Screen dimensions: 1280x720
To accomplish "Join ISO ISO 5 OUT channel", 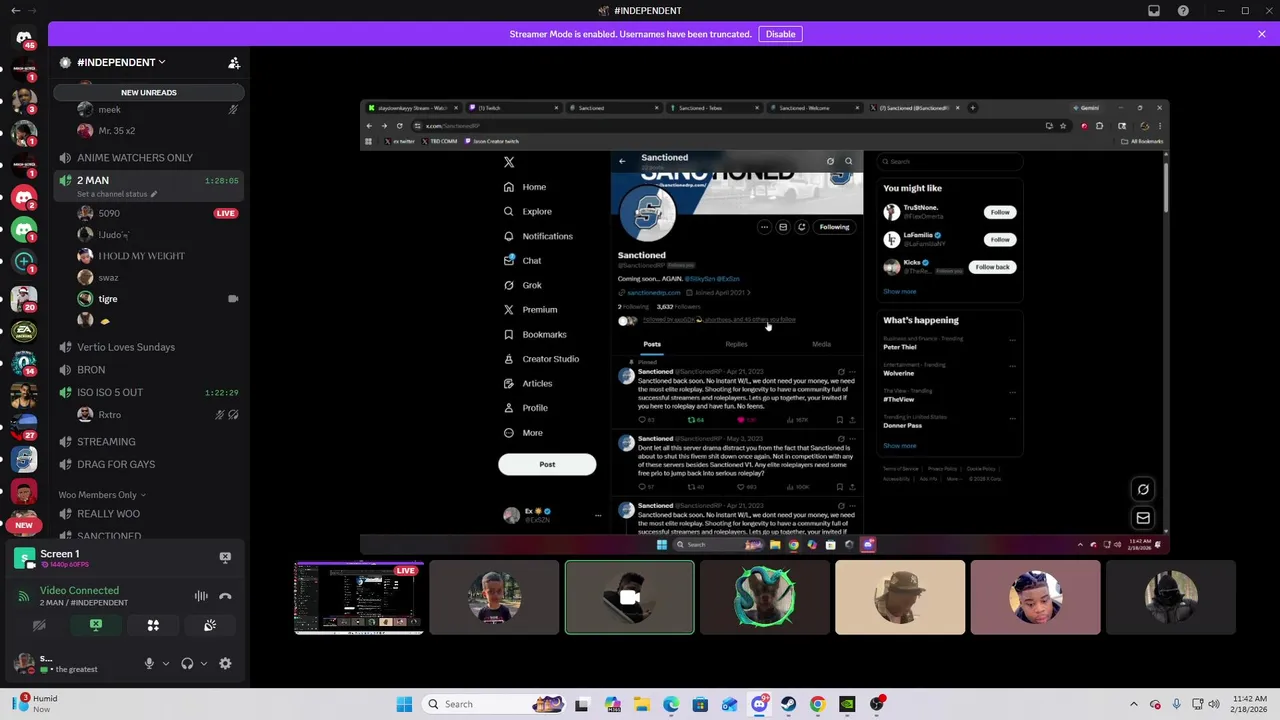I will 148,392.
